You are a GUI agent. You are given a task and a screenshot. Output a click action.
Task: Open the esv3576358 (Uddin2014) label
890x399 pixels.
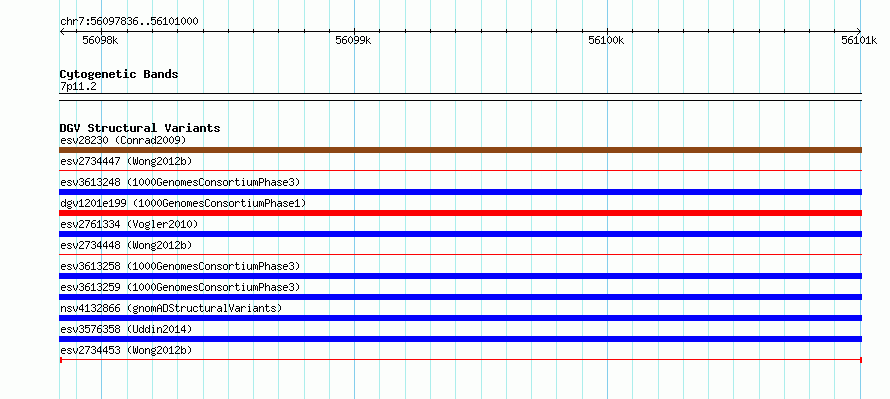pos(126,329)
